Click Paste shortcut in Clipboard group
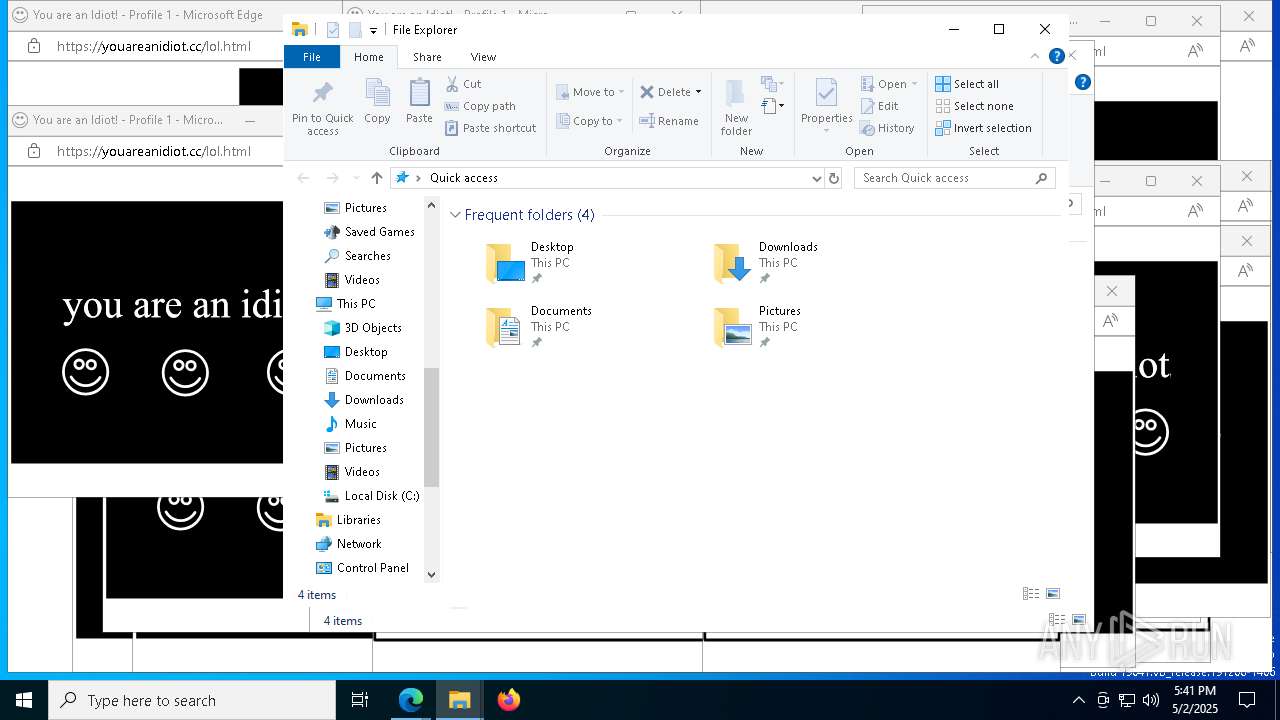 point(490,128)
